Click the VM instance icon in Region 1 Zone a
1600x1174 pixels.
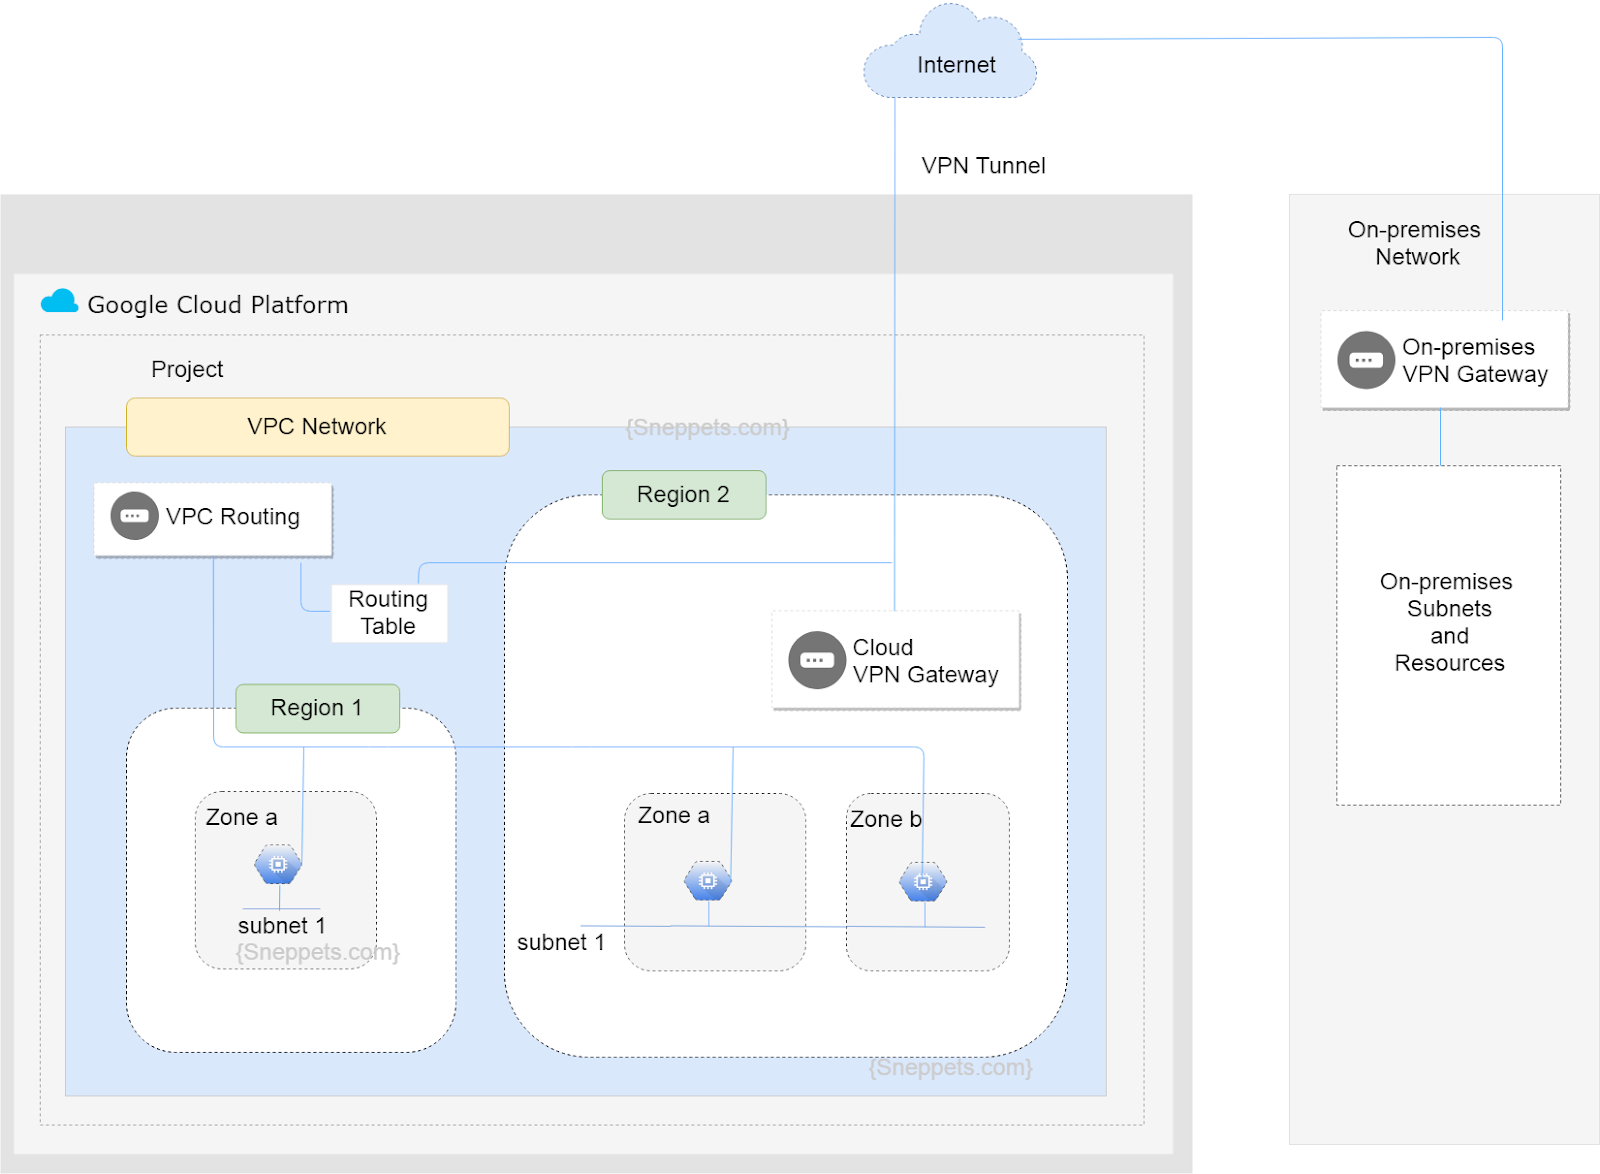pos(277,866)
